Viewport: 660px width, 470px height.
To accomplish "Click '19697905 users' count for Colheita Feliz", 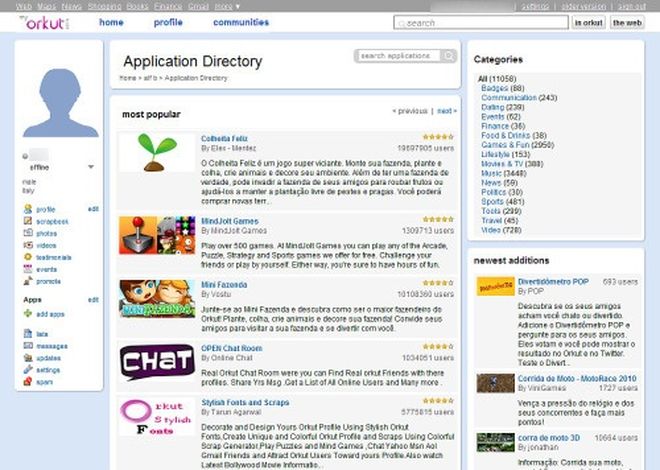I will (x=426, y=148).
